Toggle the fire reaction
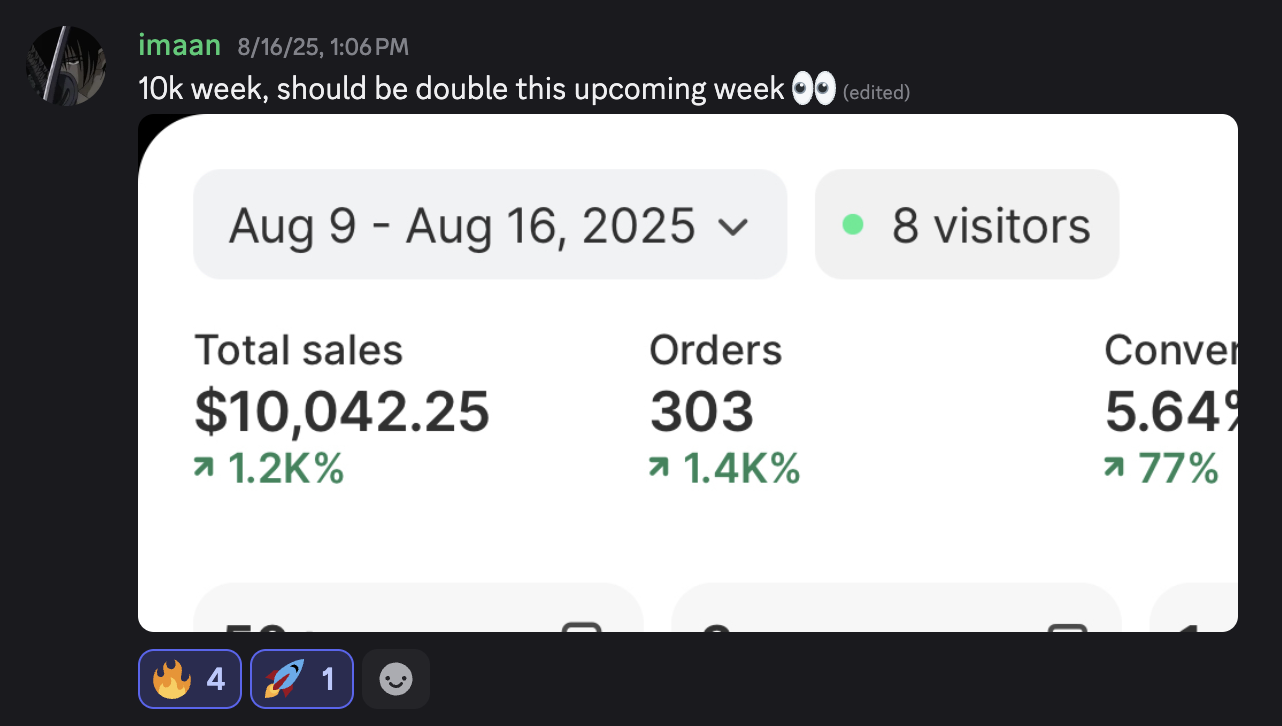 click(189, 679)
